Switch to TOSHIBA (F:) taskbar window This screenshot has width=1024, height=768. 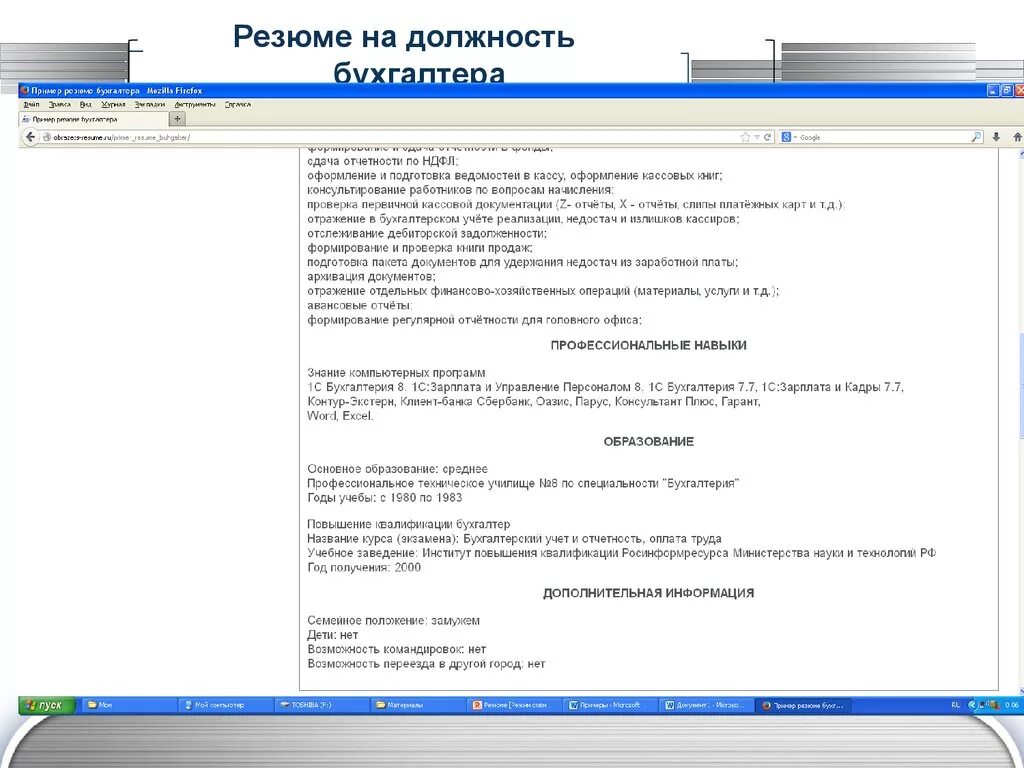(x=321, y=705)
